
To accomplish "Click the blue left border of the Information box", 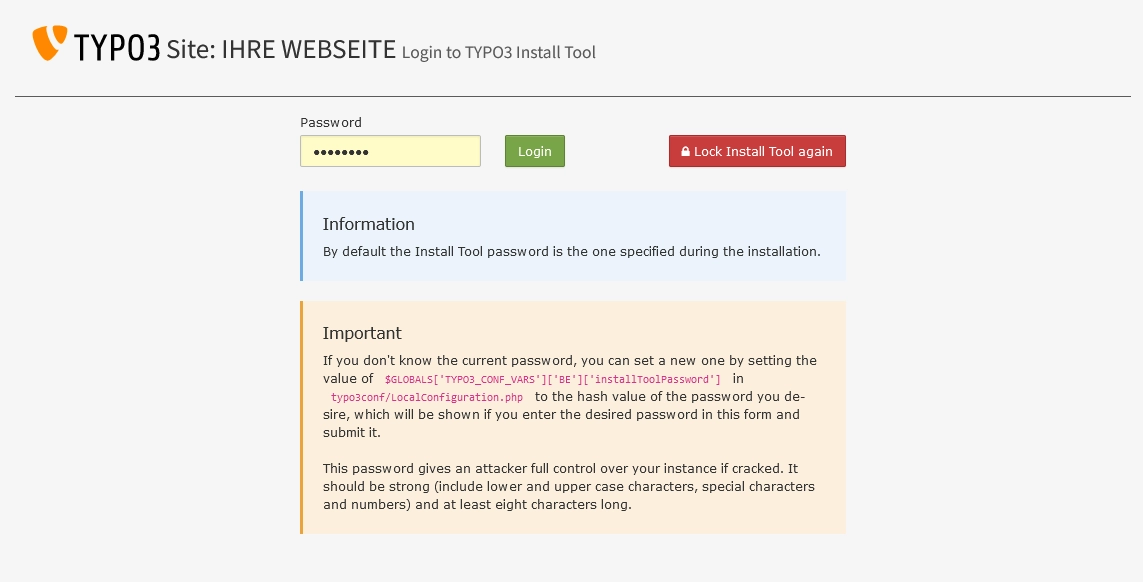I will (x=301, y=236).
